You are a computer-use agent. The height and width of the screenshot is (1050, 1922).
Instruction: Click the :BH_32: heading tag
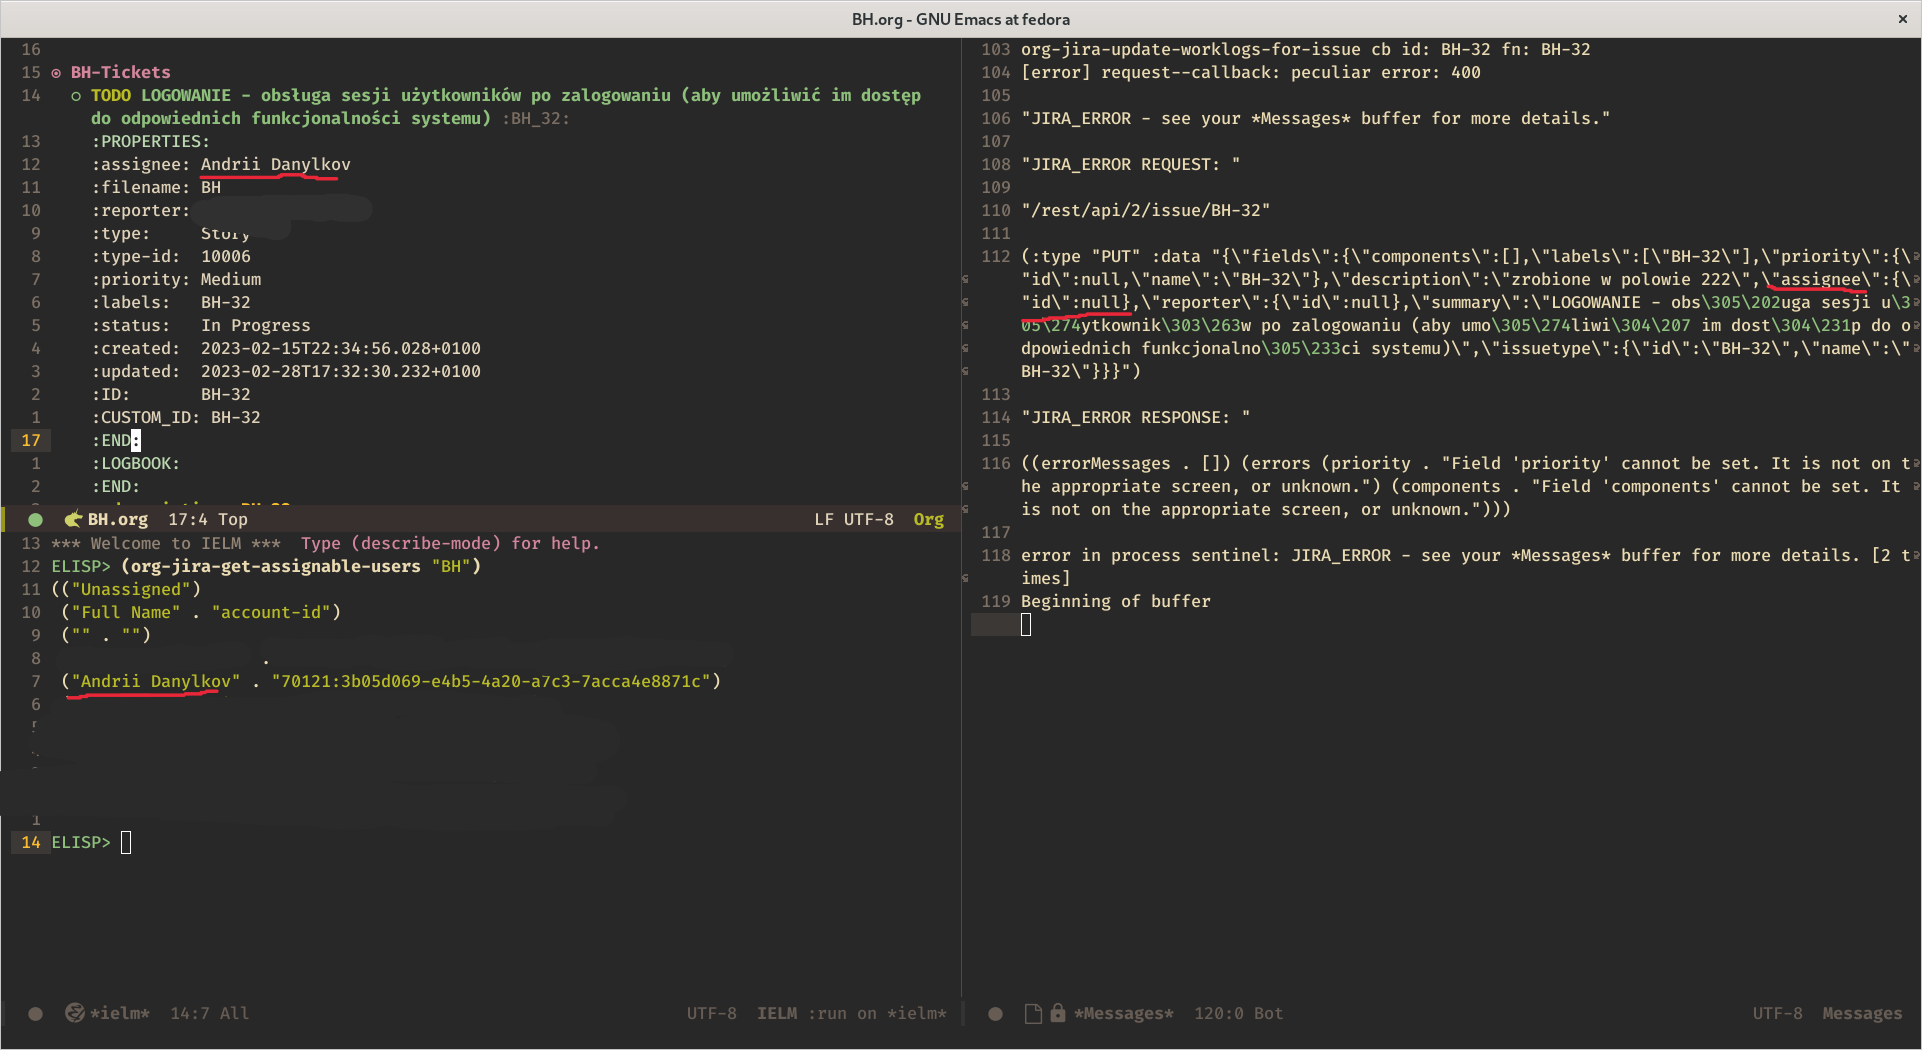(536, 118)
